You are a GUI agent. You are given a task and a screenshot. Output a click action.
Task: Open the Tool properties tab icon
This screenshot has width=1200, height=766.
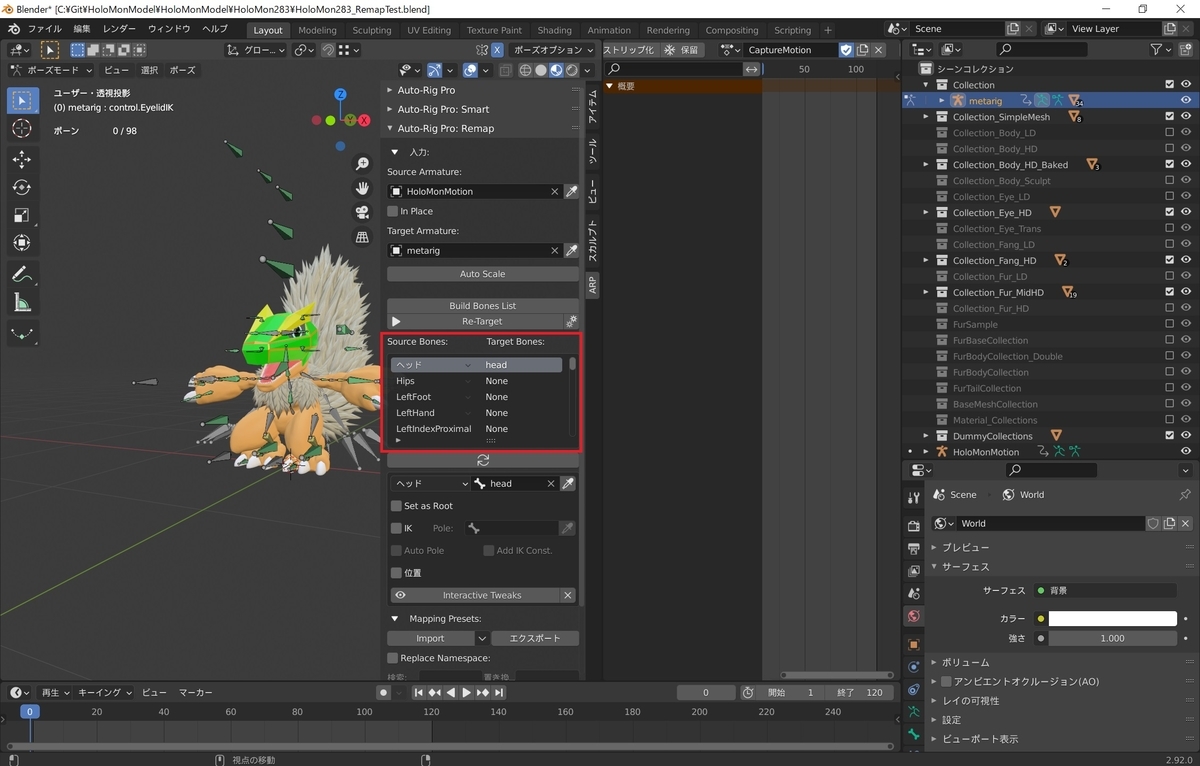pyautogui.click(x=913, y=498)
